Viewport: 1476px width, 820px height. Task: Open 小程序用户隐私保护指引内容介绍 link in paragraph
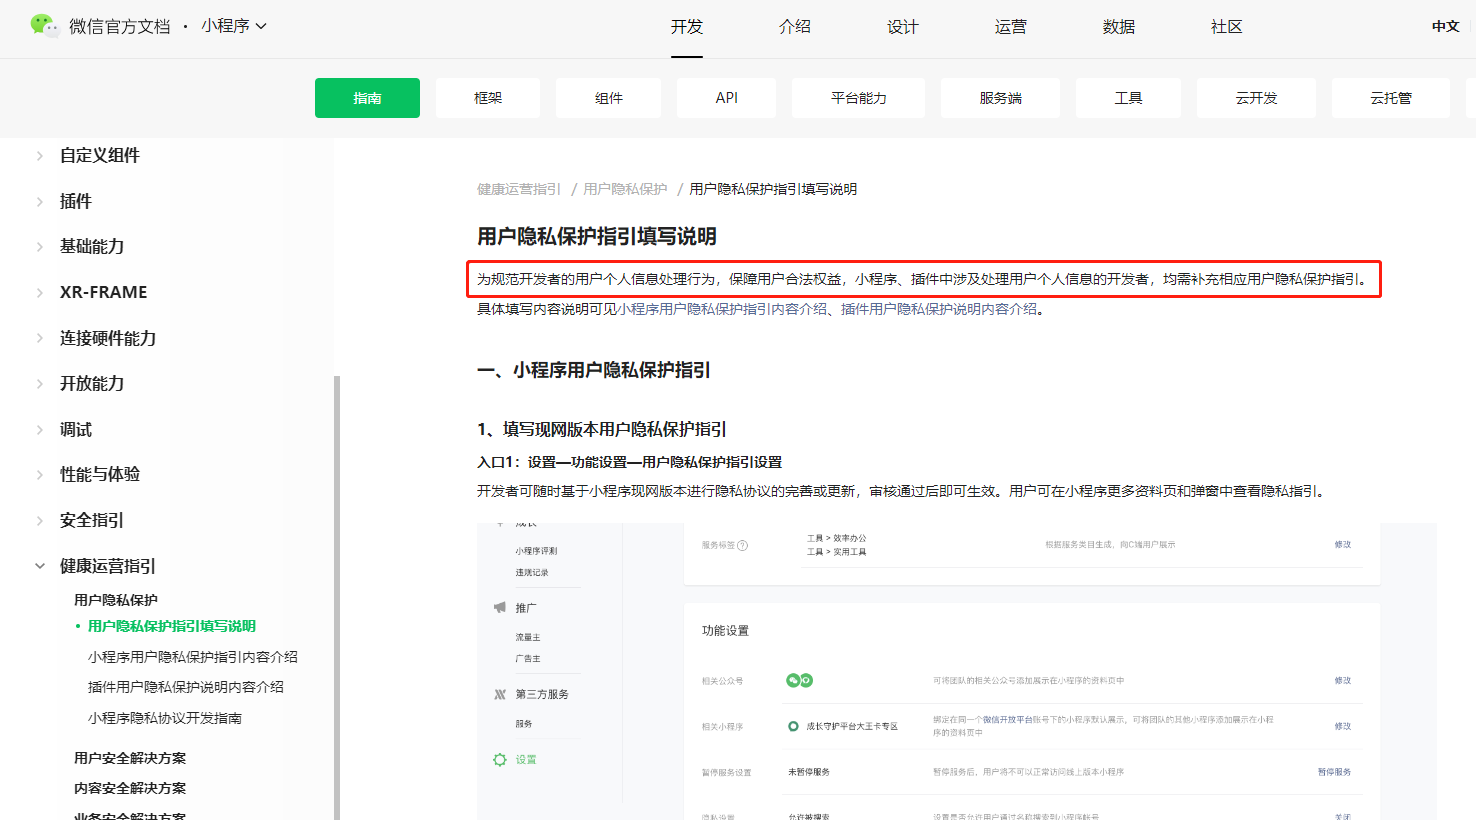click(x=722, y=309)
